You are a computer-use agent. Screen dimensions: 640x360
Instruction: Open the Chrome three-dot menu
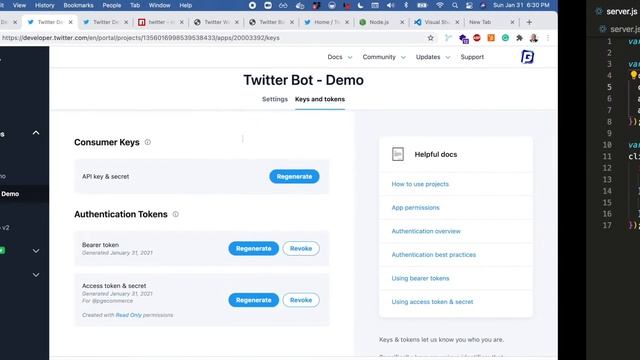point(548,38)
